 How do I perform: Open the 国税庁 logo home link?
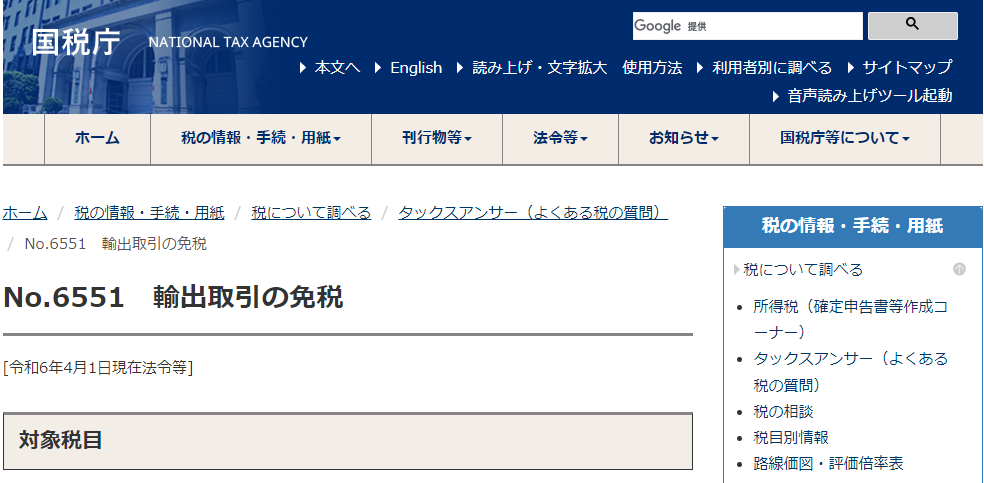click(x=76, y=42)
